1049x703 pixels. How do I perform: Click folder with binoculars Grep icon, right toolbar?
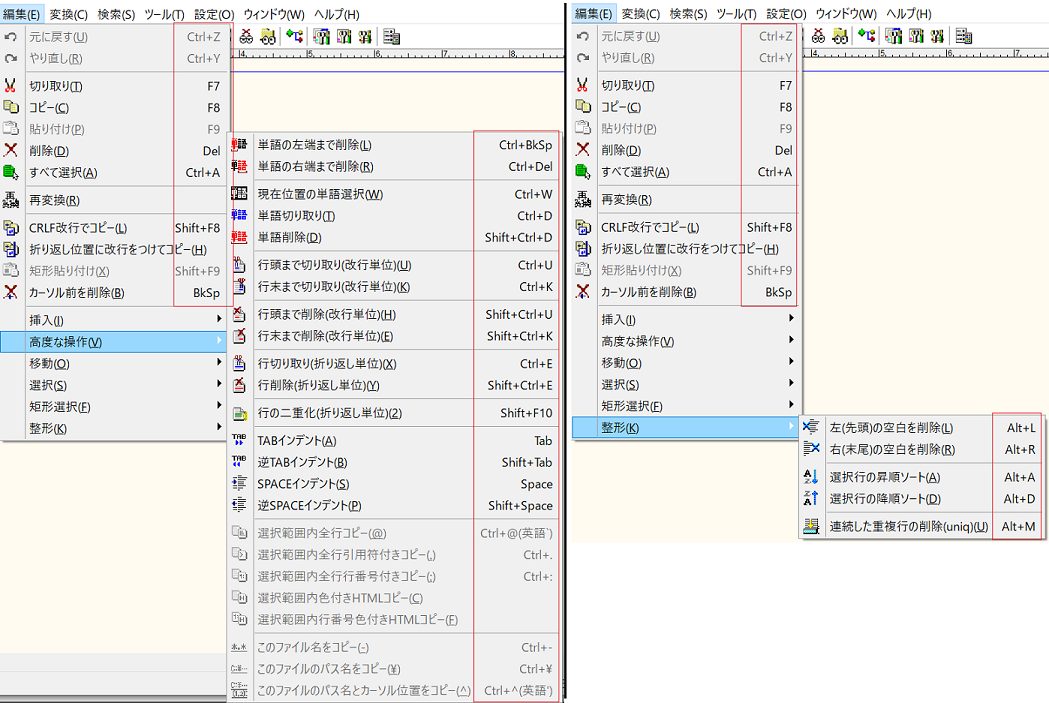[840, 36]
